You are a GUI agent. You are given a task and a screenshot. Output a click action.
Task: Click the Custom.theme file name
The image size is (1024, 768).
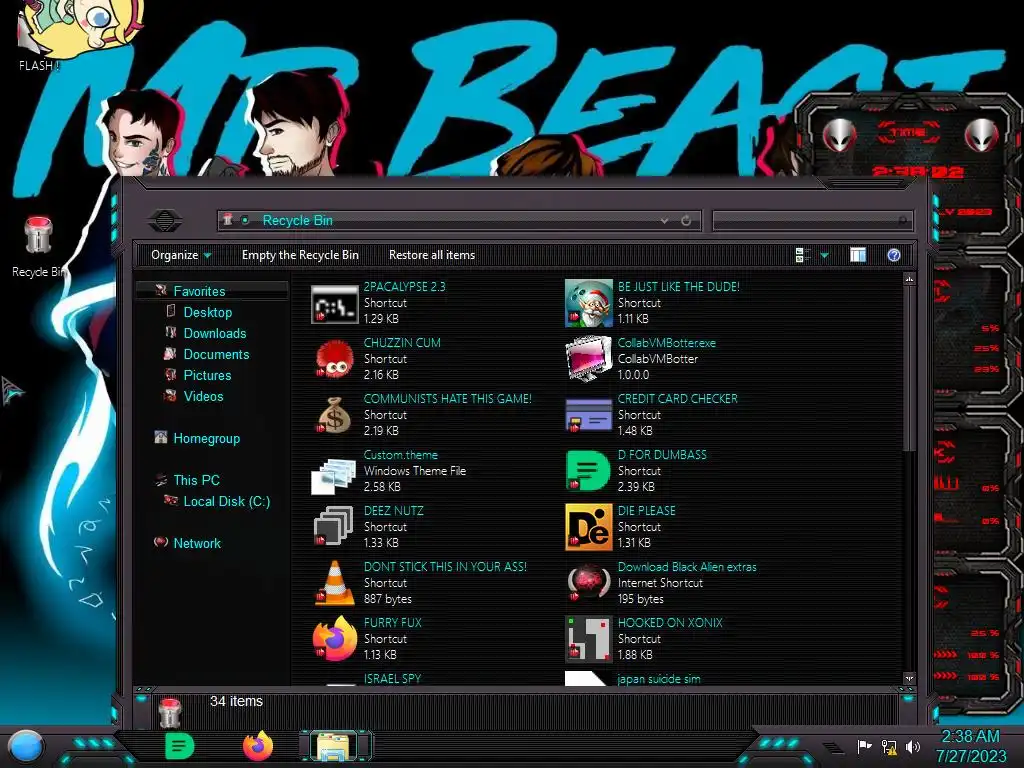coord(400,455)
